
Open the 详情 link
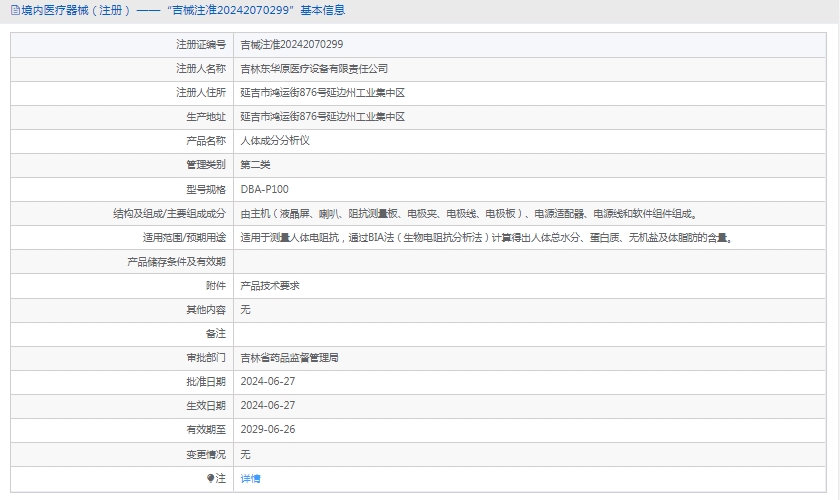tap(250, 479)
